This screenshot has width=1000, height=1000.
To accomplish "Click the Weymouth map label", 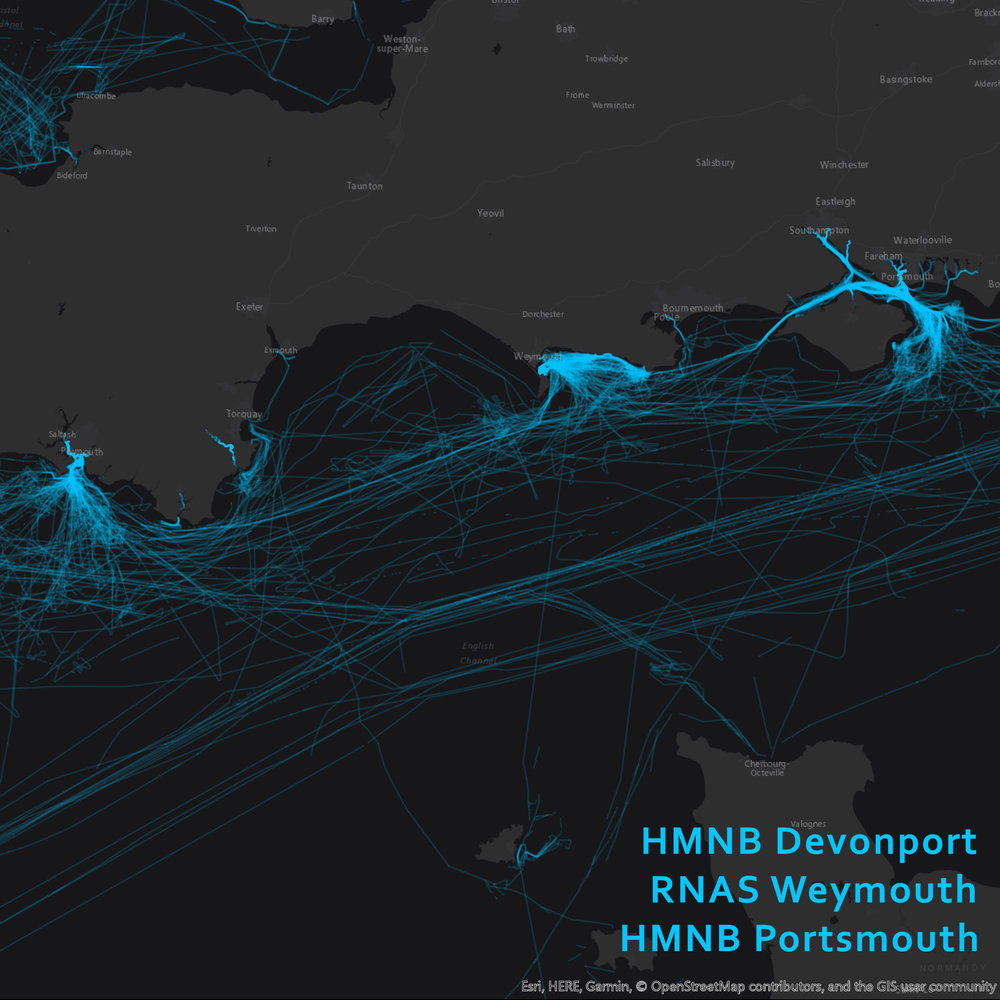I will tap(538, 356).
